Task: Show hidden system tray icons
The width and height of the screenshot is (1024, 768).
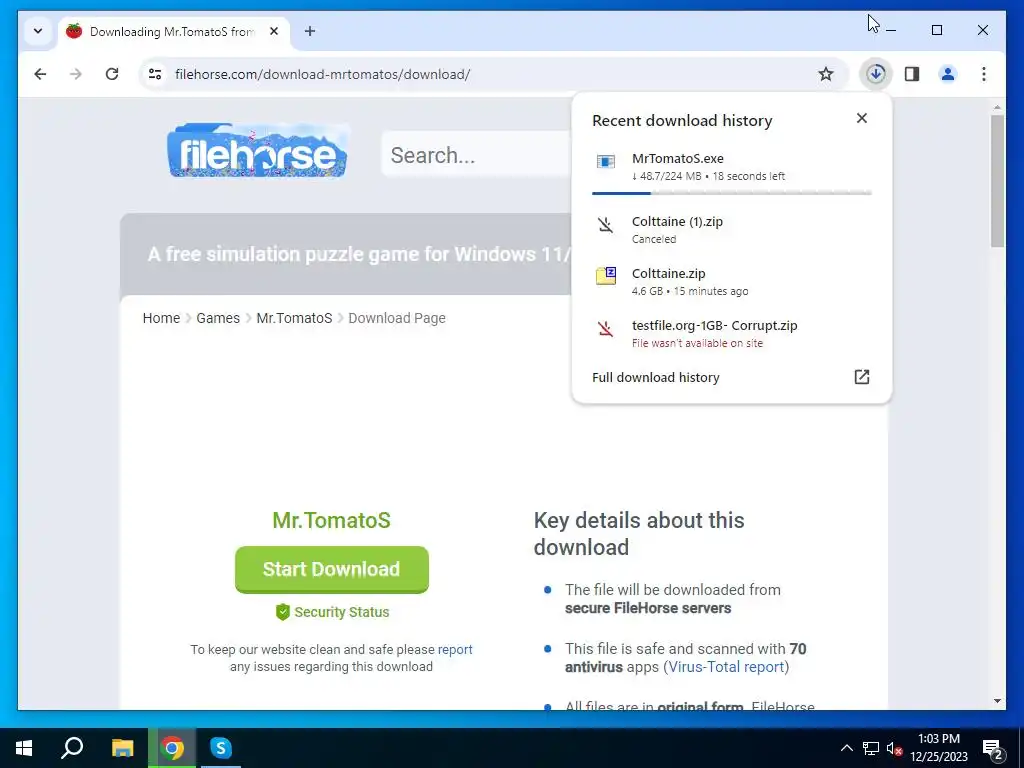Action: [x=846, y=748]
